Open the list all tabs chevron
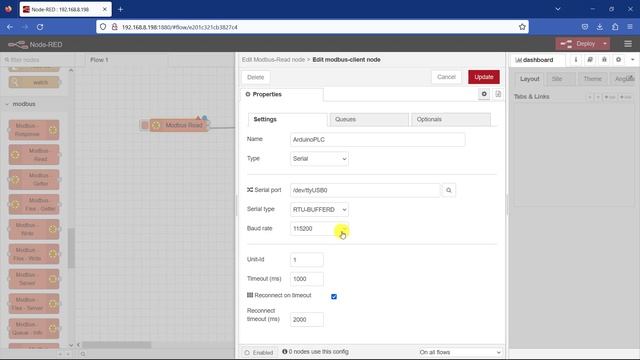This screenshot has height=360, width=640. click(558, 9)
